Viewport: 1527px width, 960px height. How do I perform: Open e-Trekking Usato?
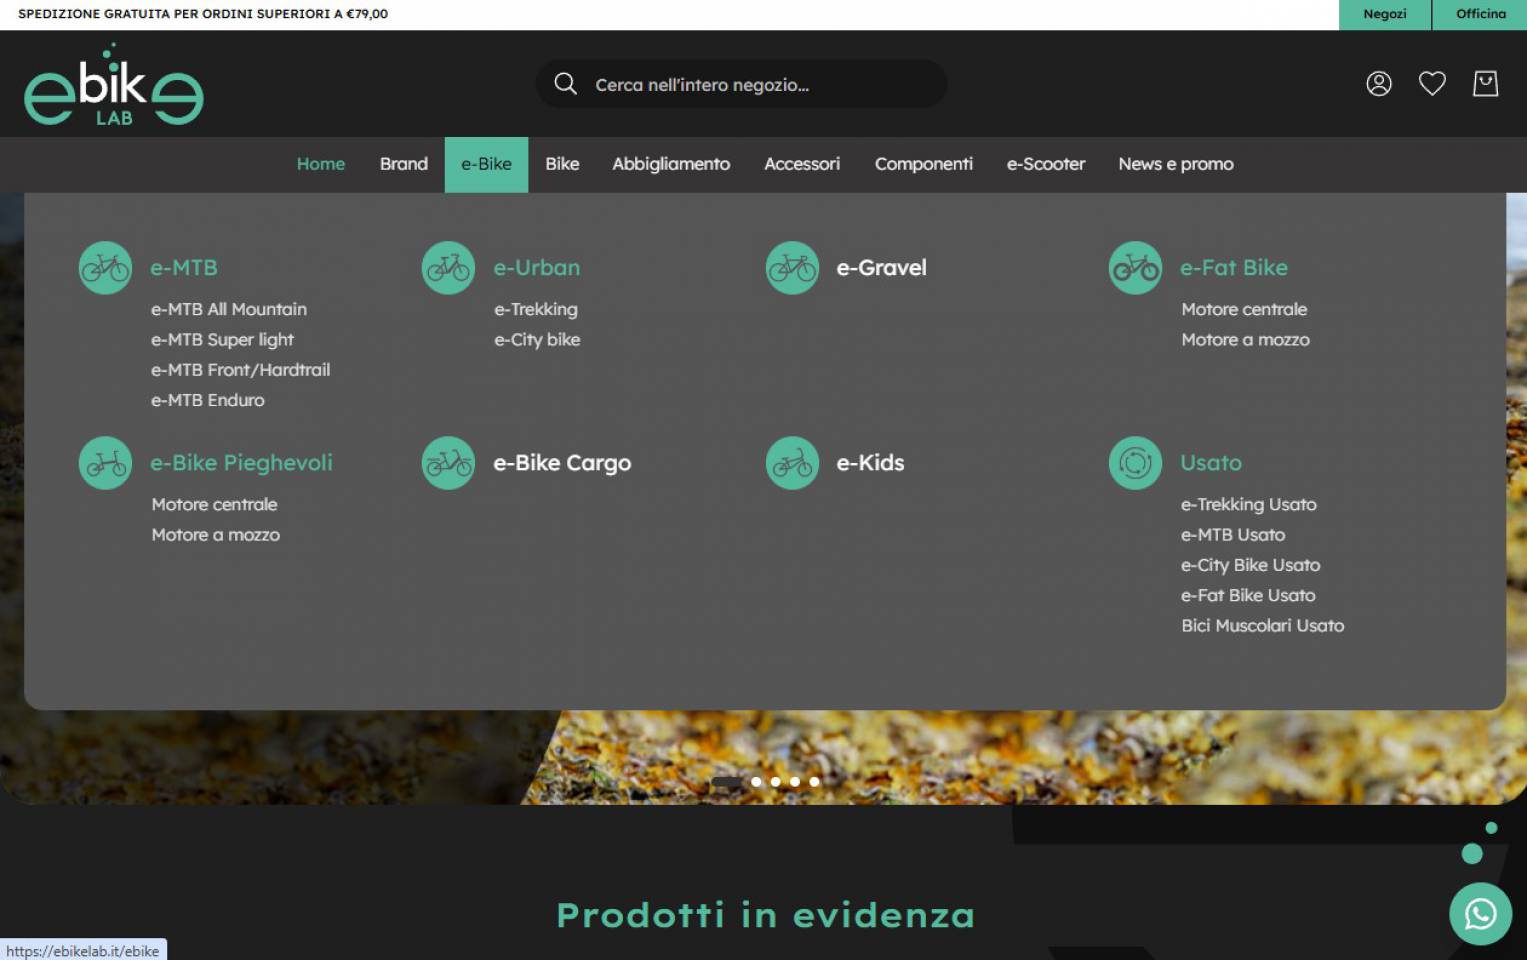[1249, 505]
